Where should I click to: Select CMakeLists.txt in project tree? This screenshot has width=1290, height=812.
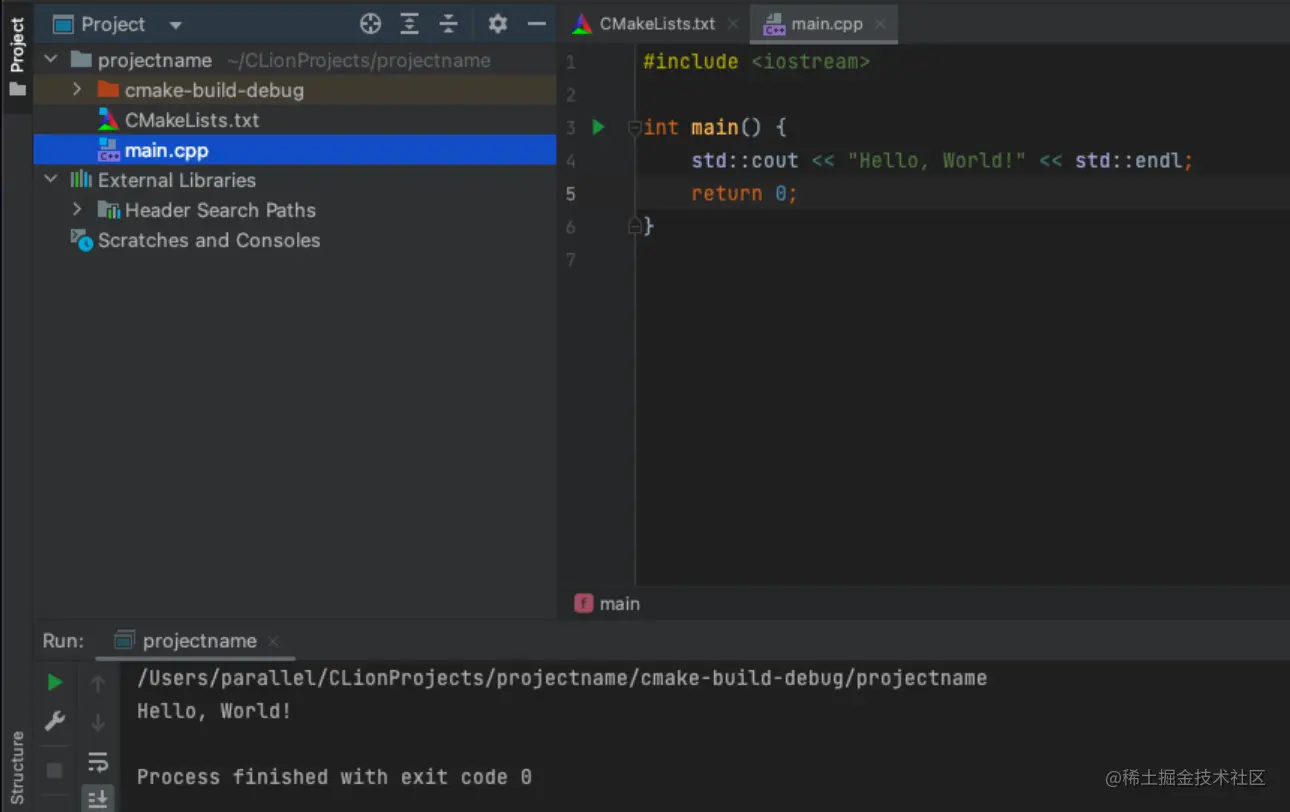click(x=192, y=120)
